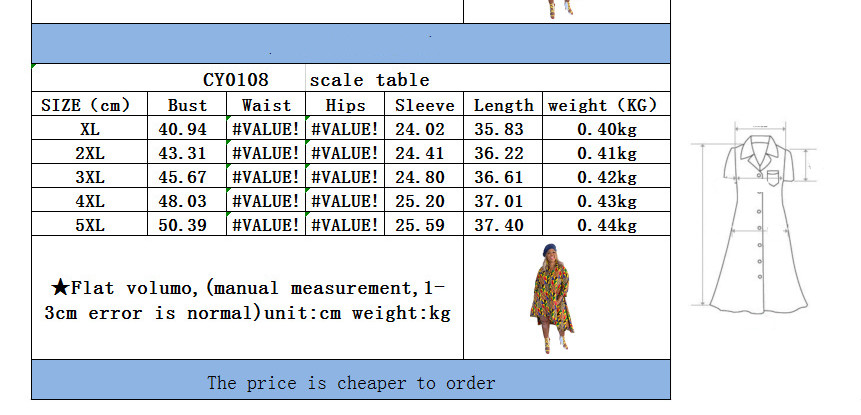861x415 pixels.
Task: Select the Hips column header
Action: (x=345, y=105)
